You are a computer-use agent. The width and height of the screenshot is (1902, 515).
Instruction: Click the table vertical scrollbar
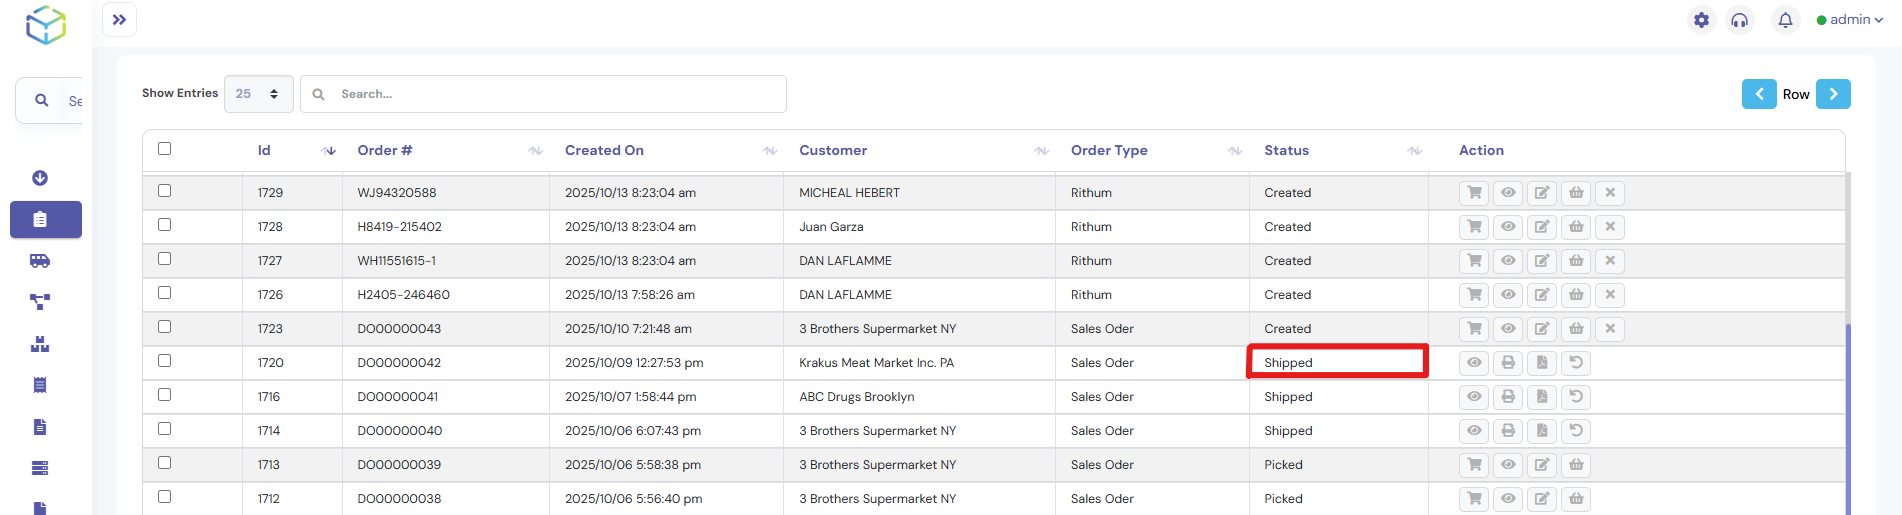pyautogui.click(x=1848, y=420)
